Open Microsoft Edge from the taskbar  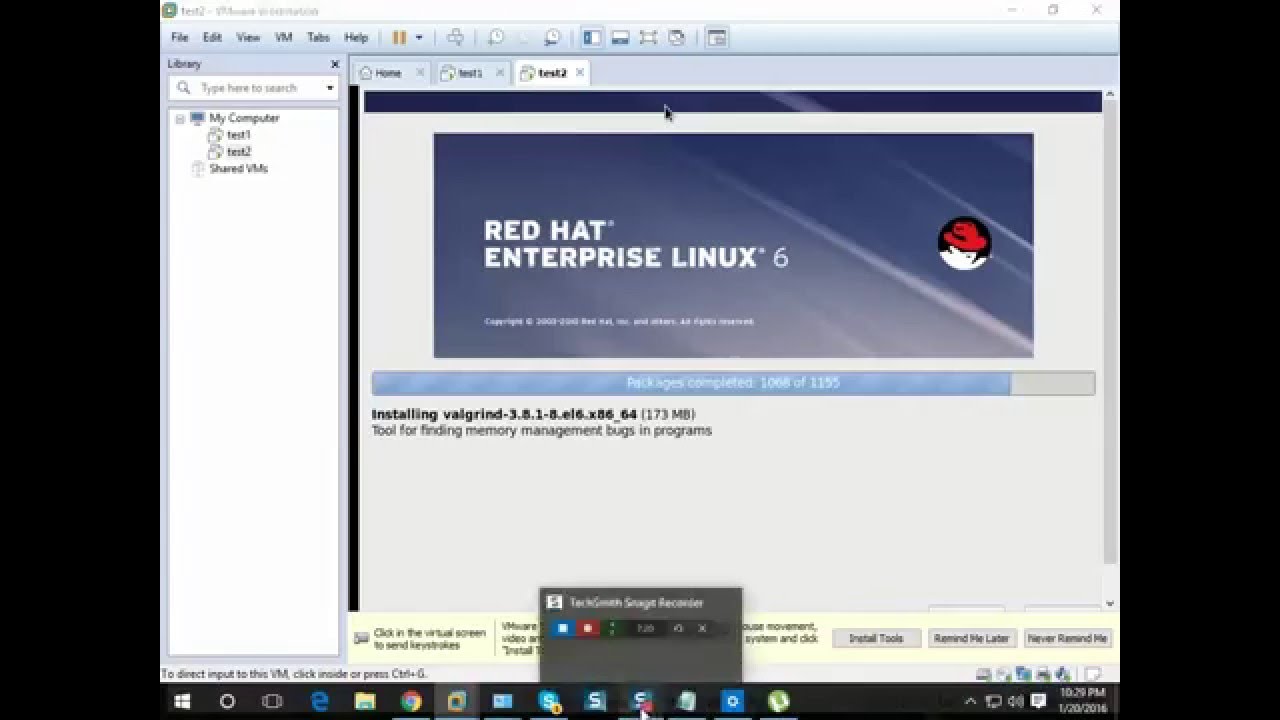[x=320, y=701]
